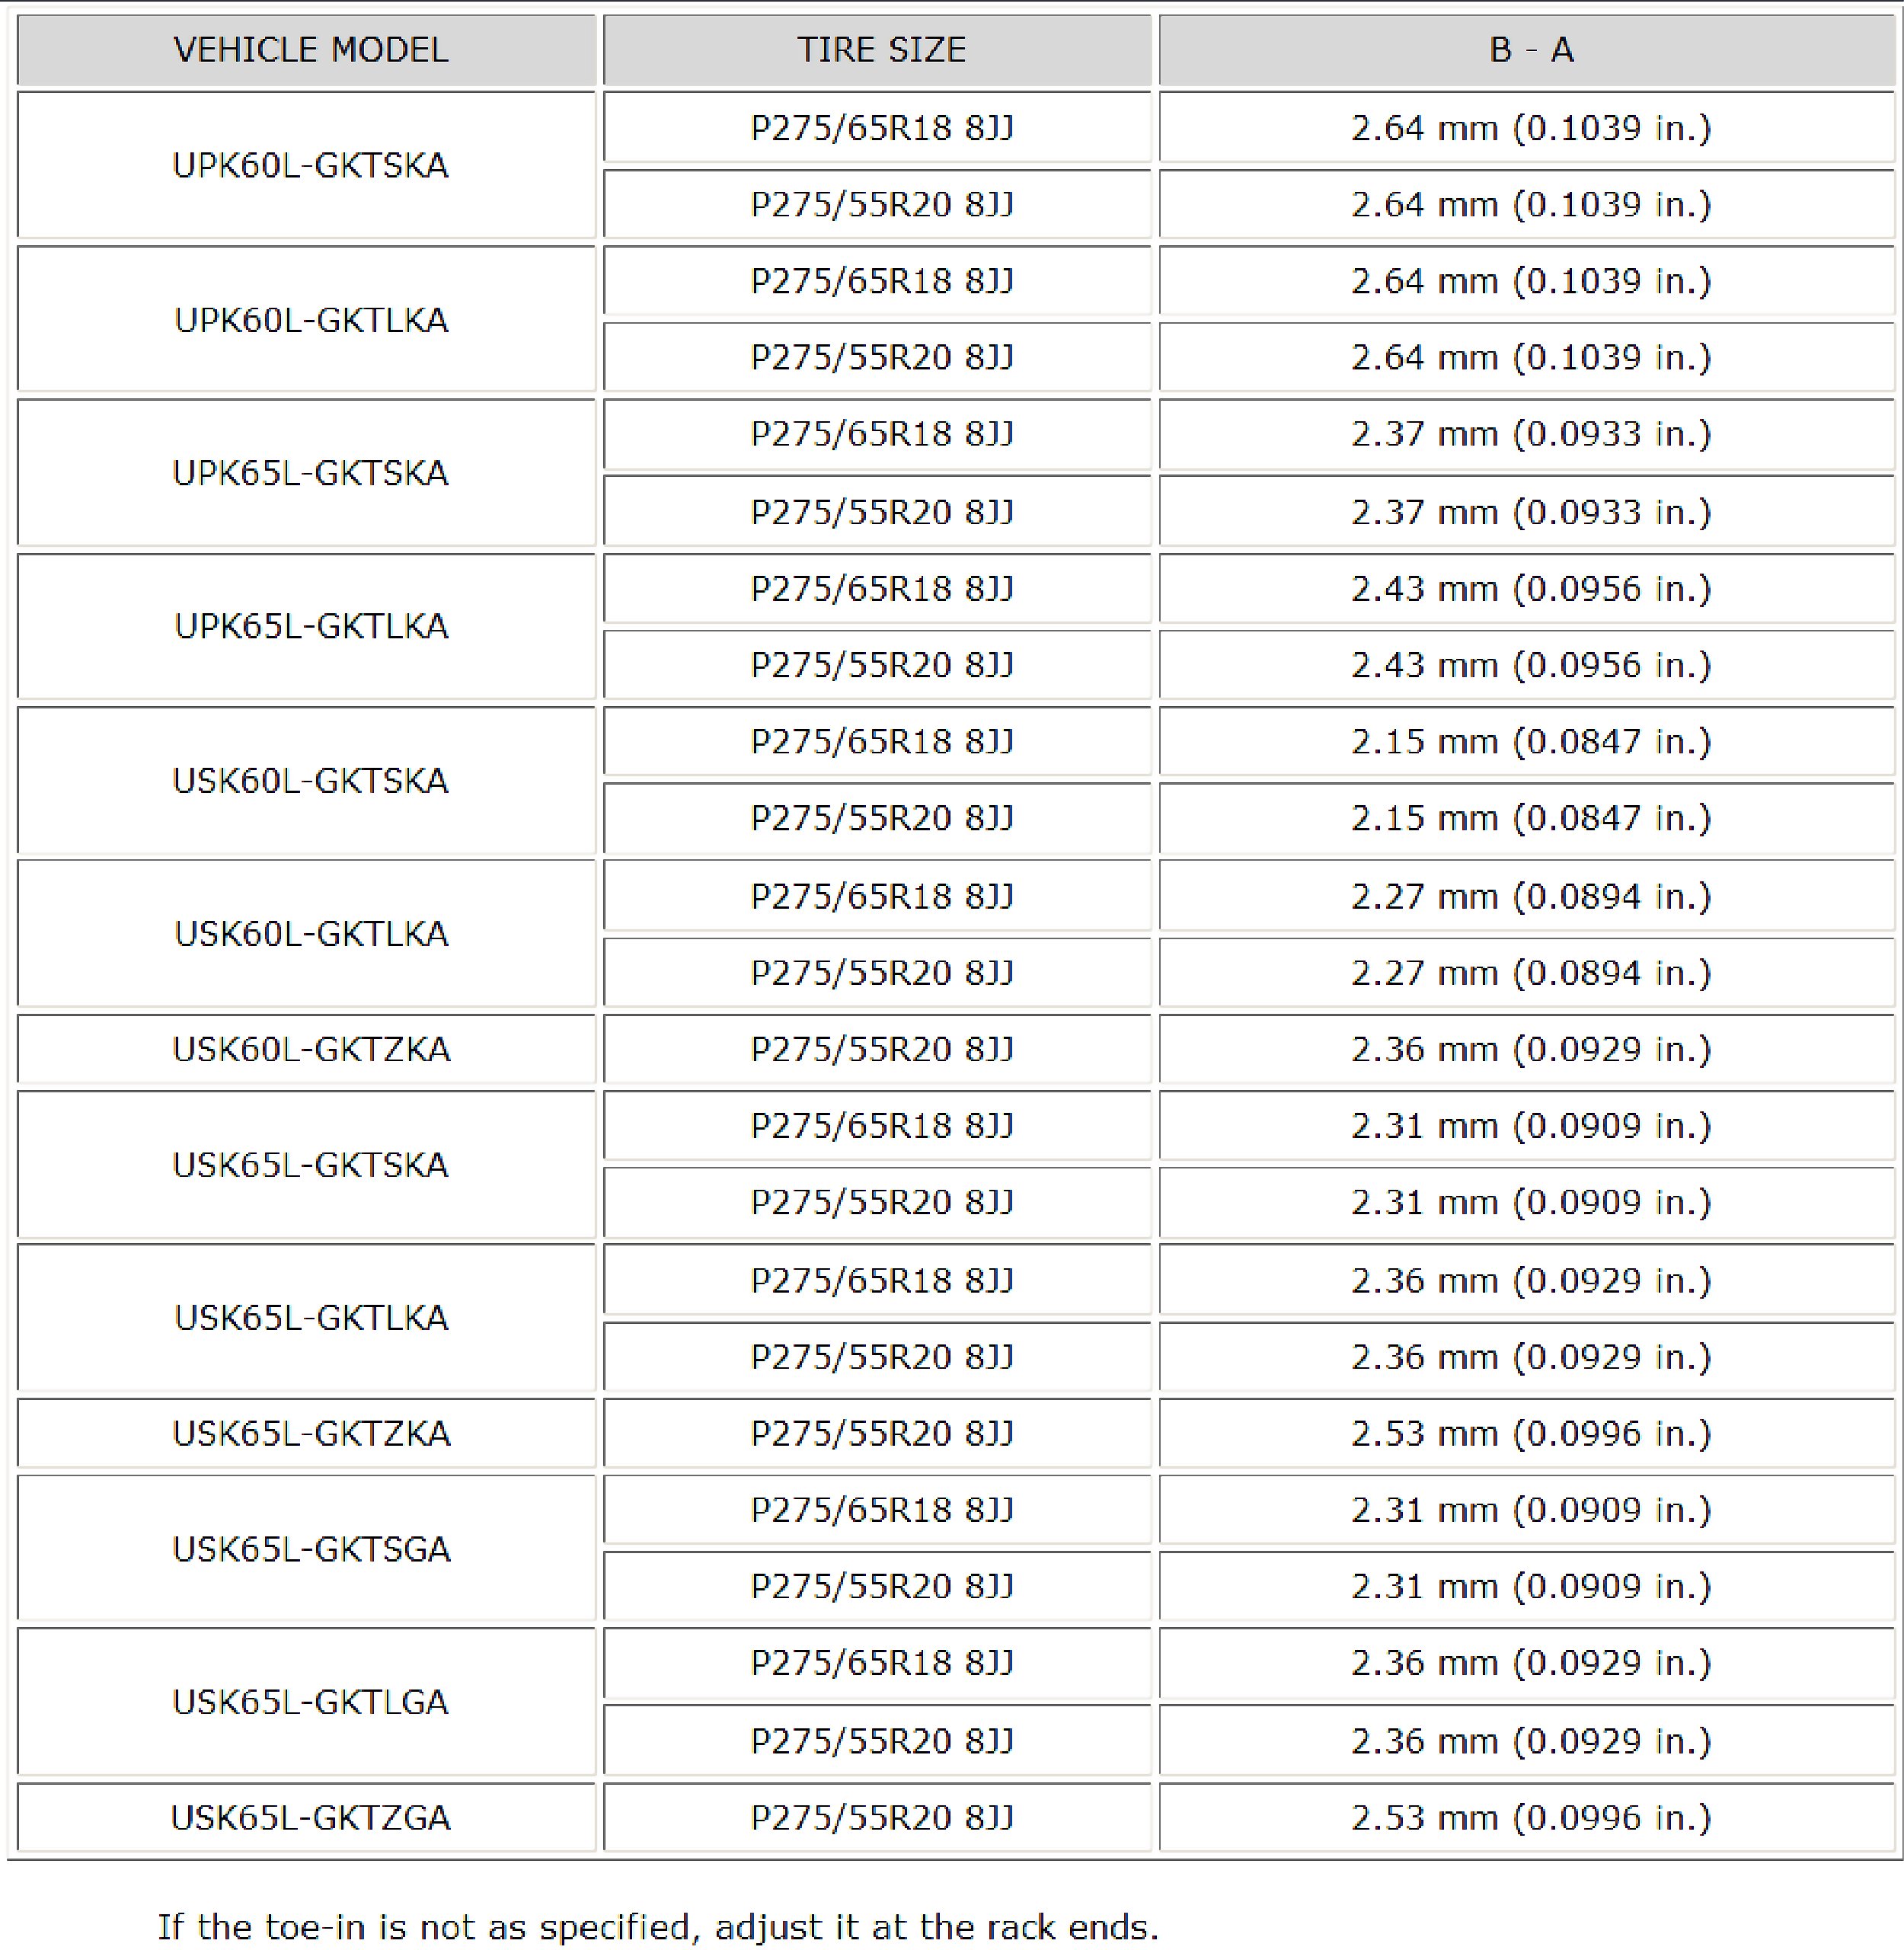Click the tire size cell for USK65L-GKTZGA
The image size is (1904, 1950).
point(881,1817)
